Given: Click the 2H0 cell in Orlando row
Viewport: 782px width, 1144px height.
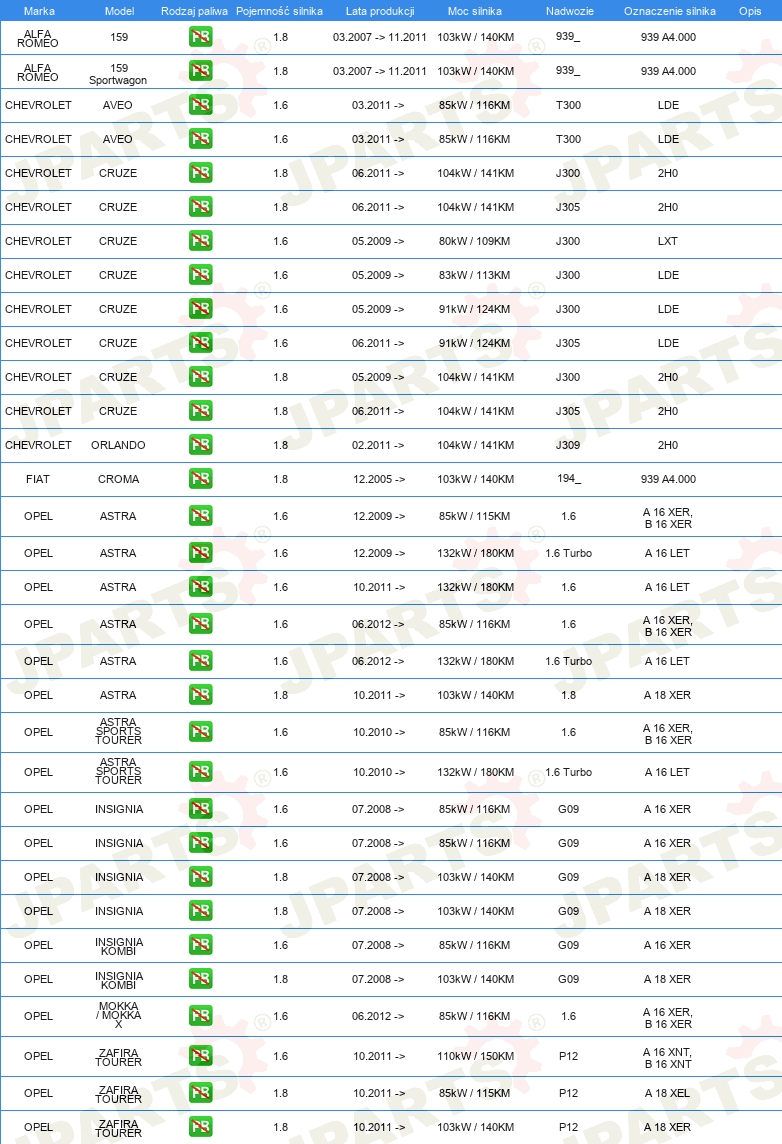Looking at the screenshot, I should [x=667, y=445].
